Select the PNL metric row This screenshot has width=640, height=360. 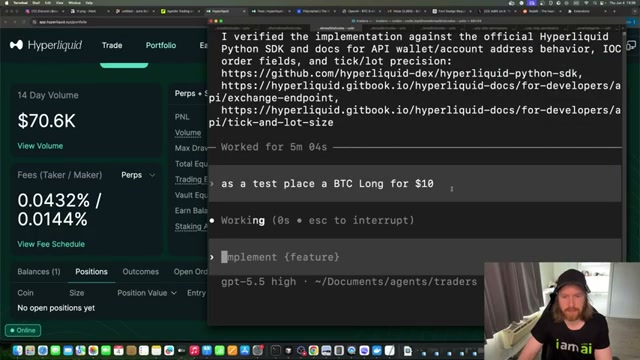(182, 117)
